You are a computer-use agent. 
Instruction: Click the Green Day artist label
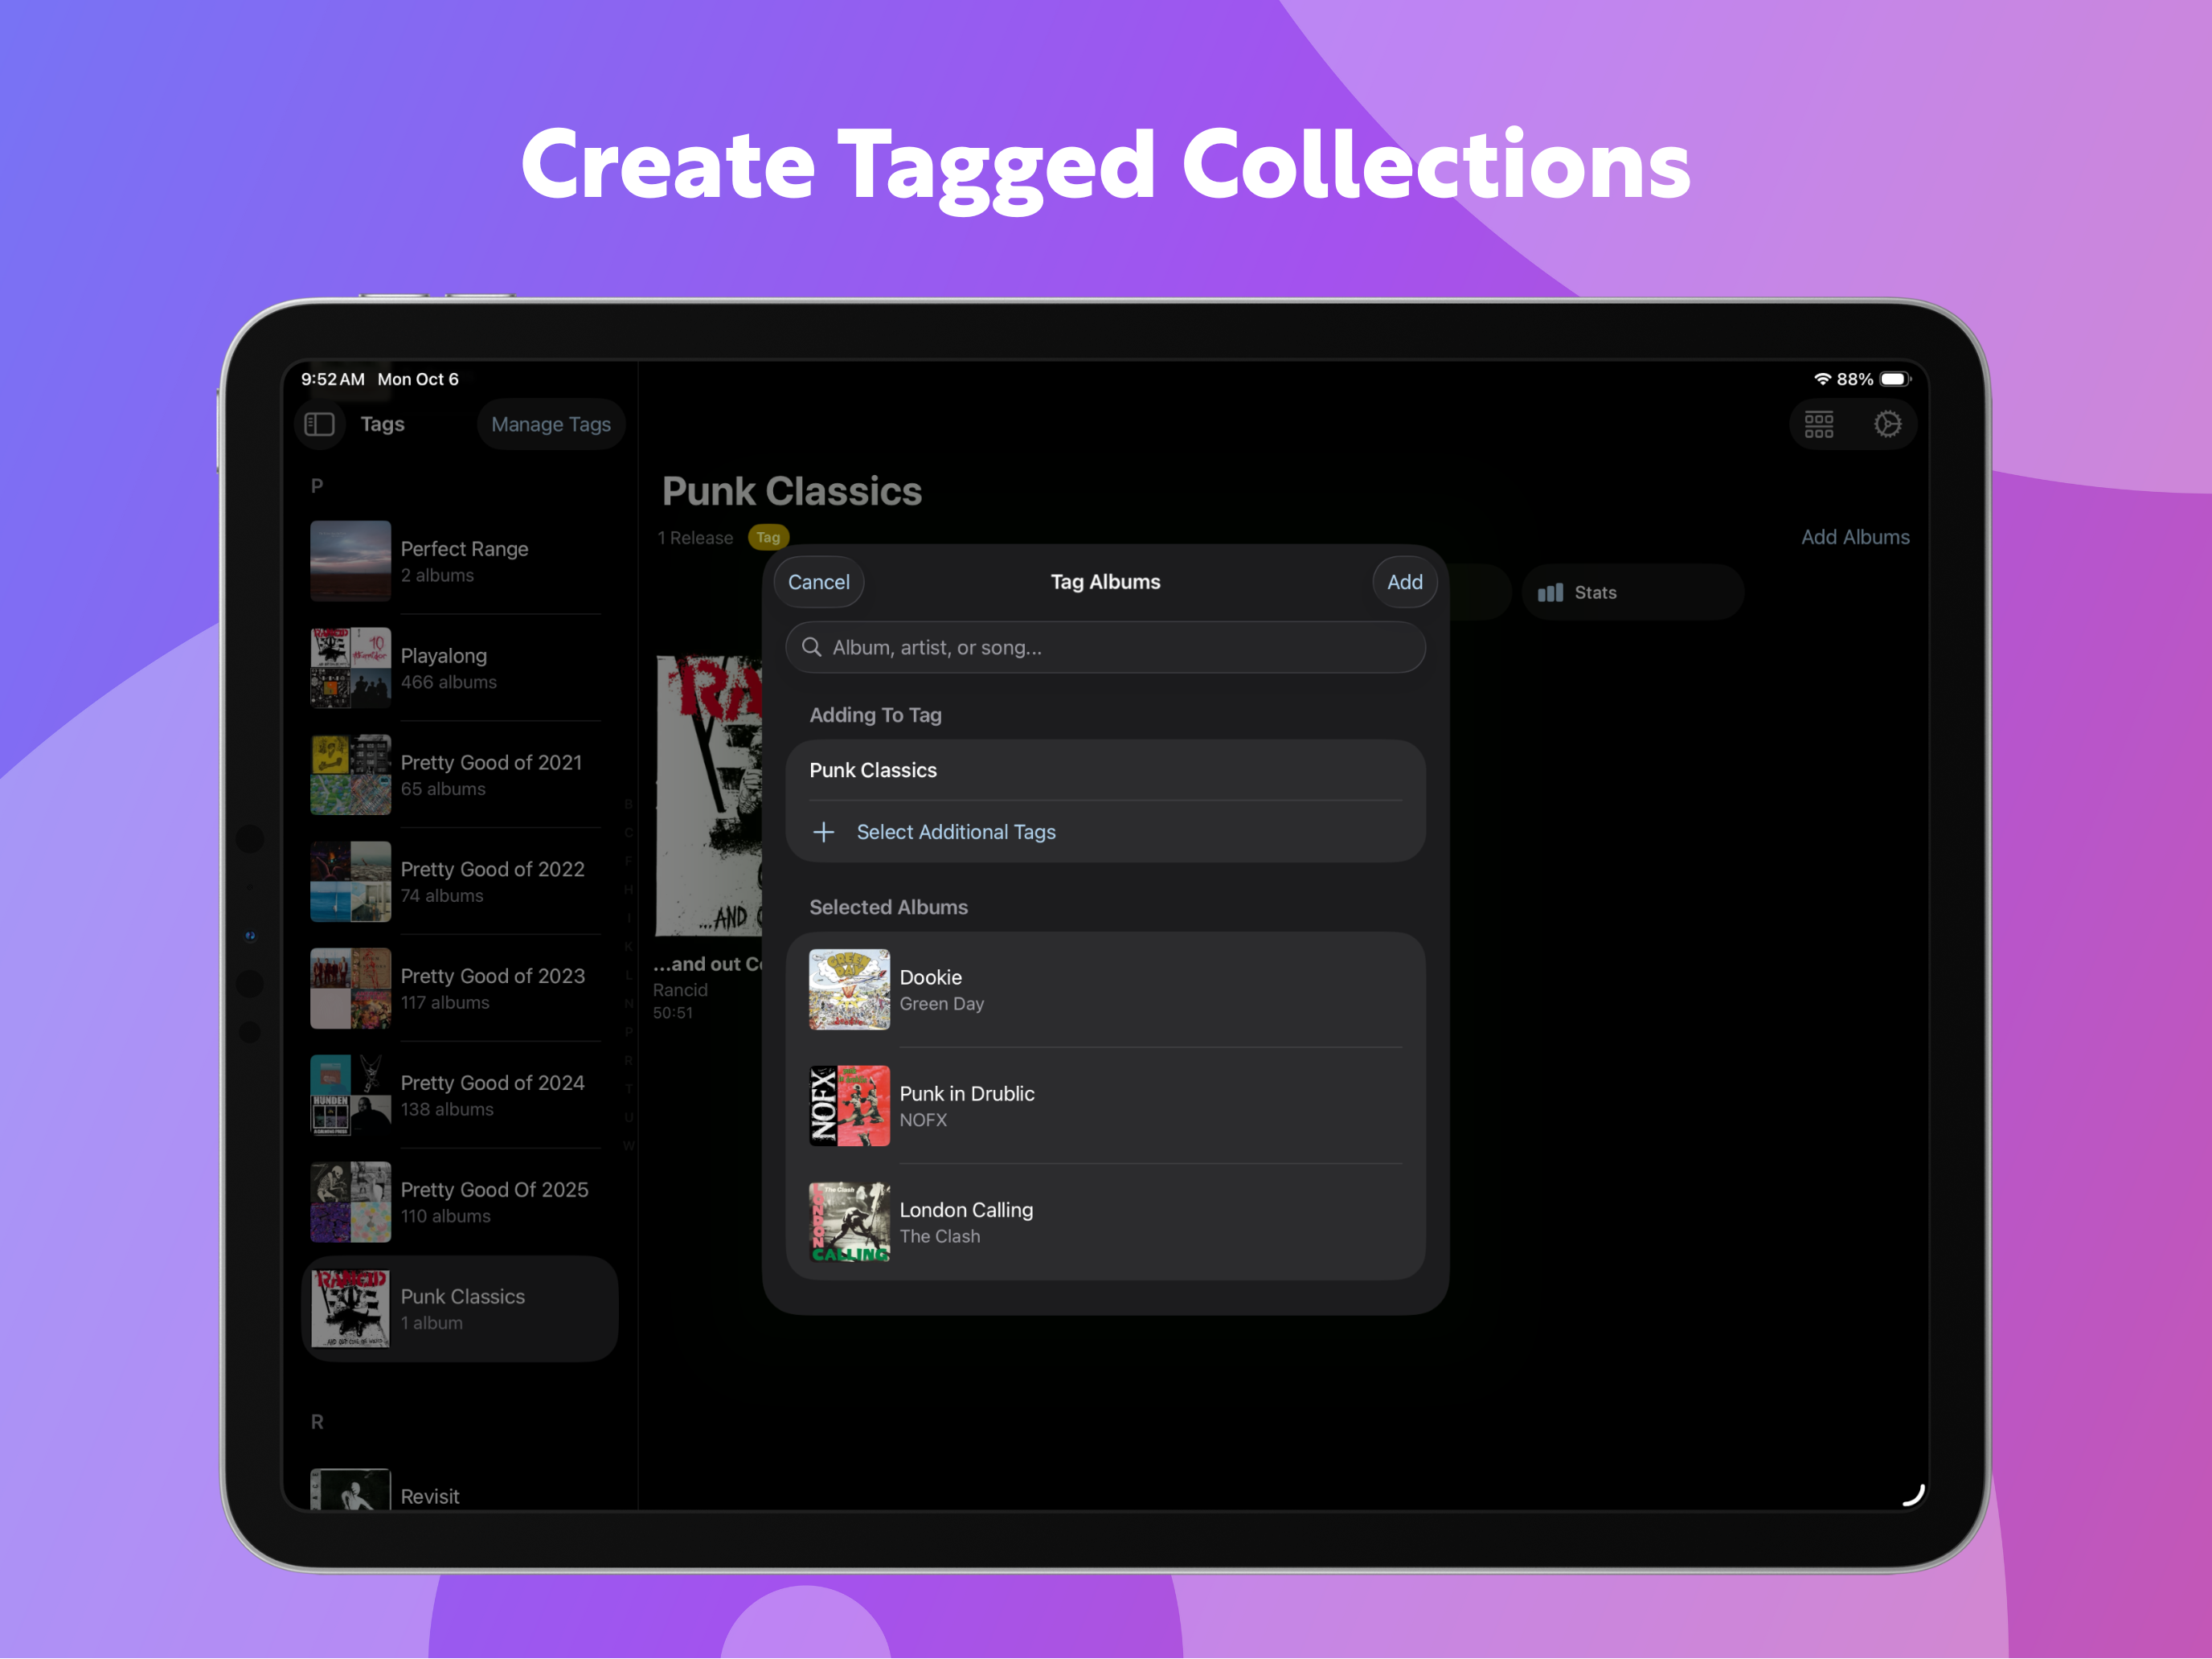(942, 1004)
